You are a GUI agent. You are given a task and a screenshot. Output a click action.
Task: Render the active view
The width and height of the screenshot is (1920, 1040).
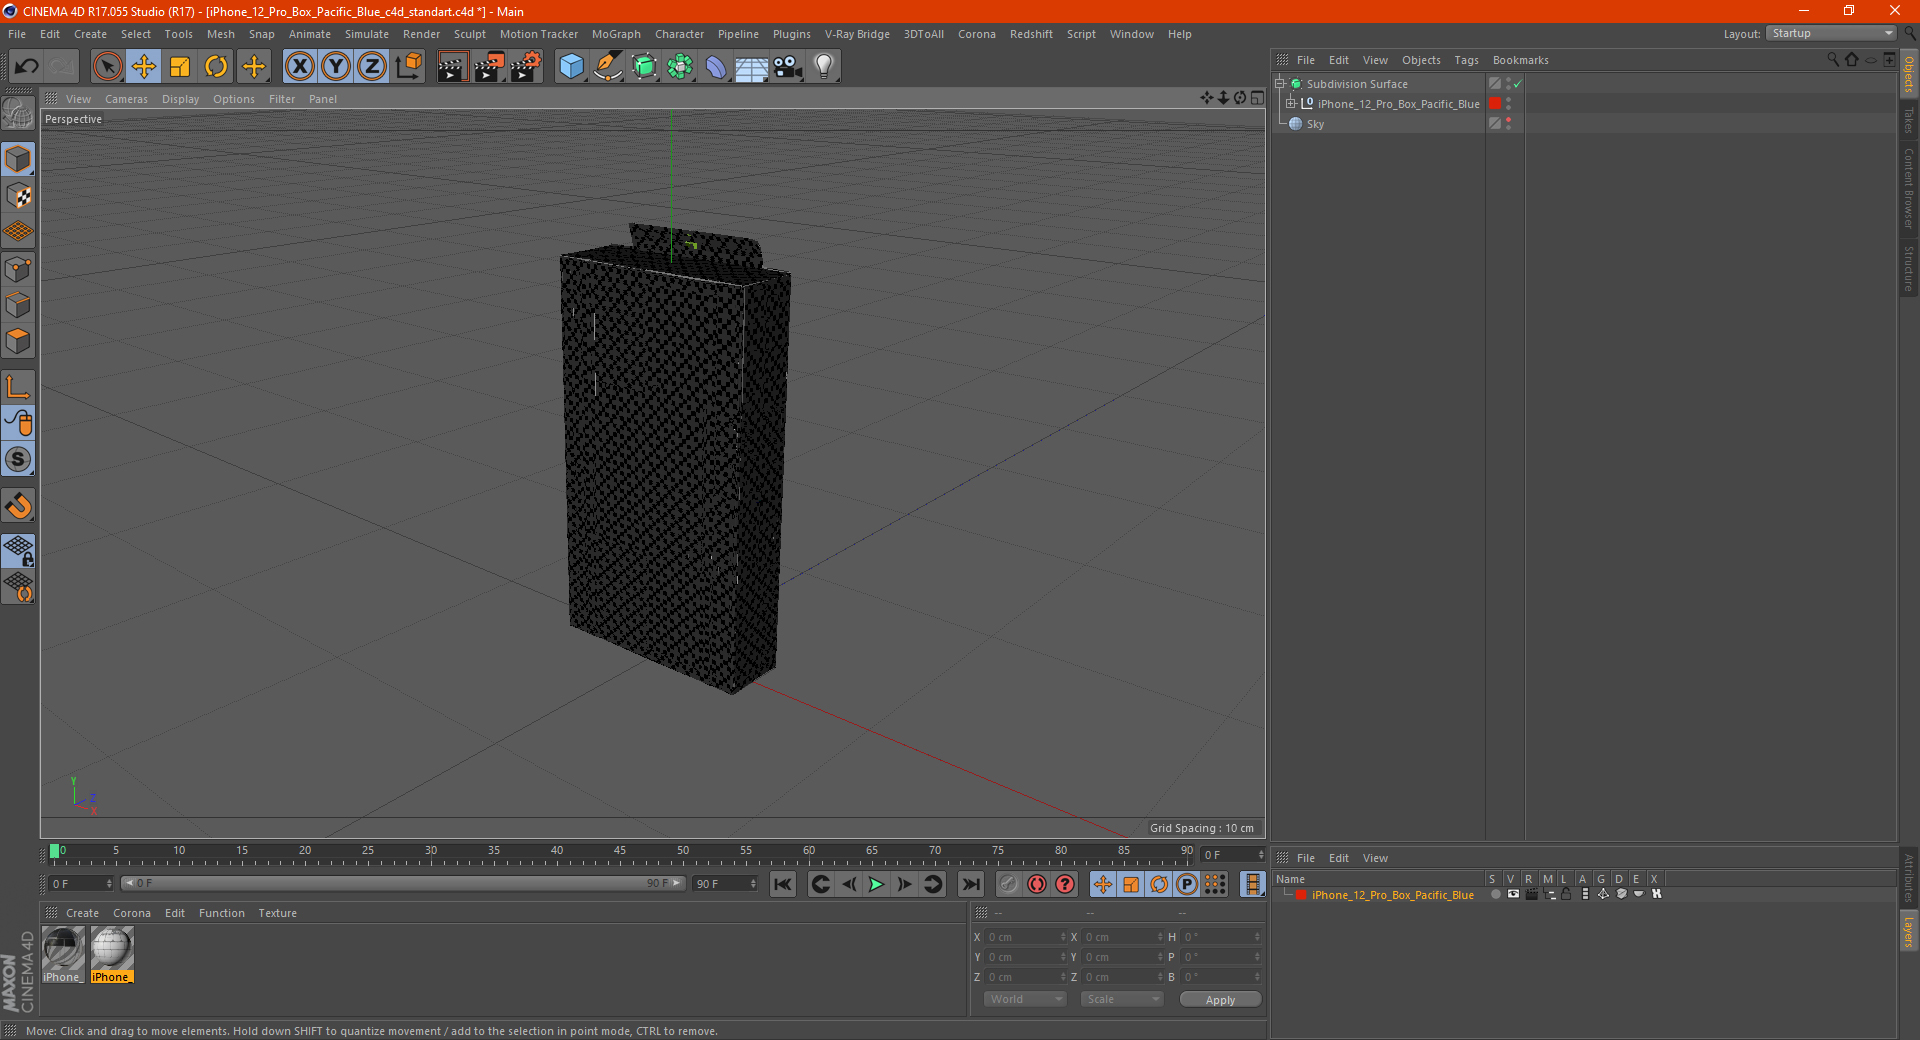452,67
